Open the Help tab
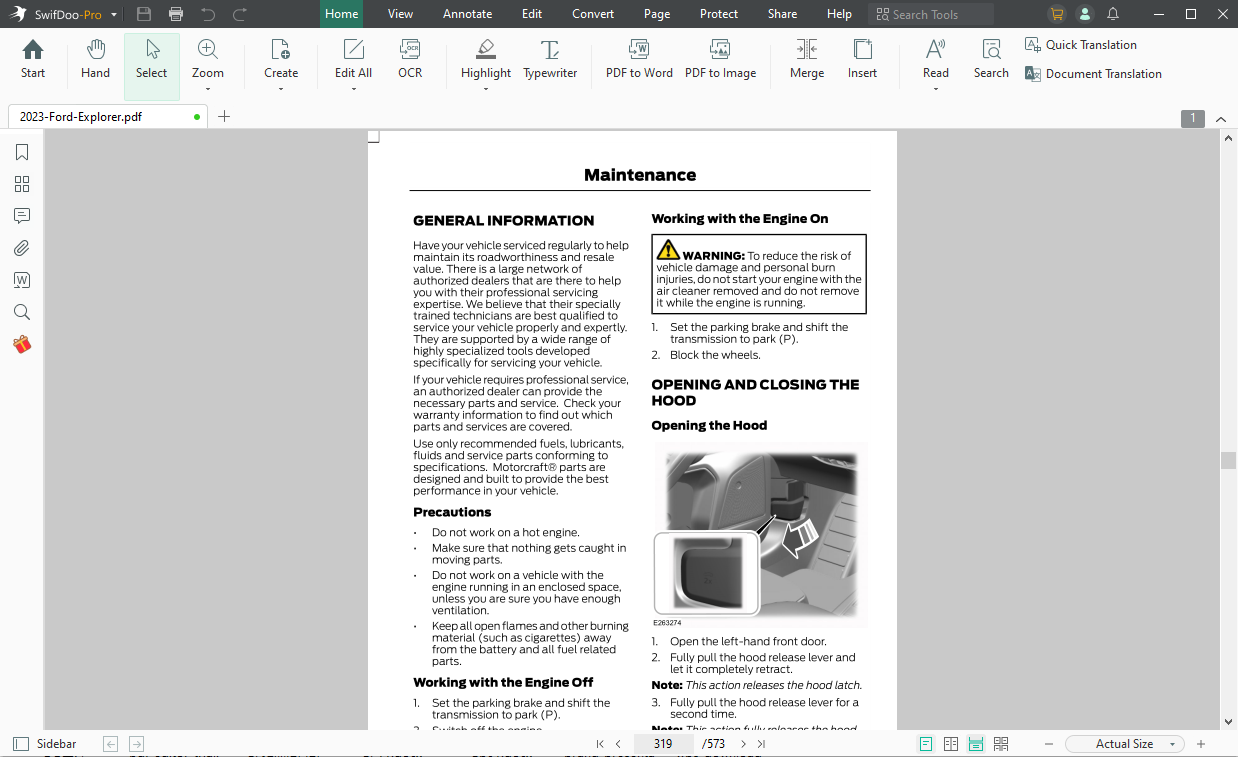Image resolution: width=1238 pixels, height=757 pixels. click(x=840, y=14)
